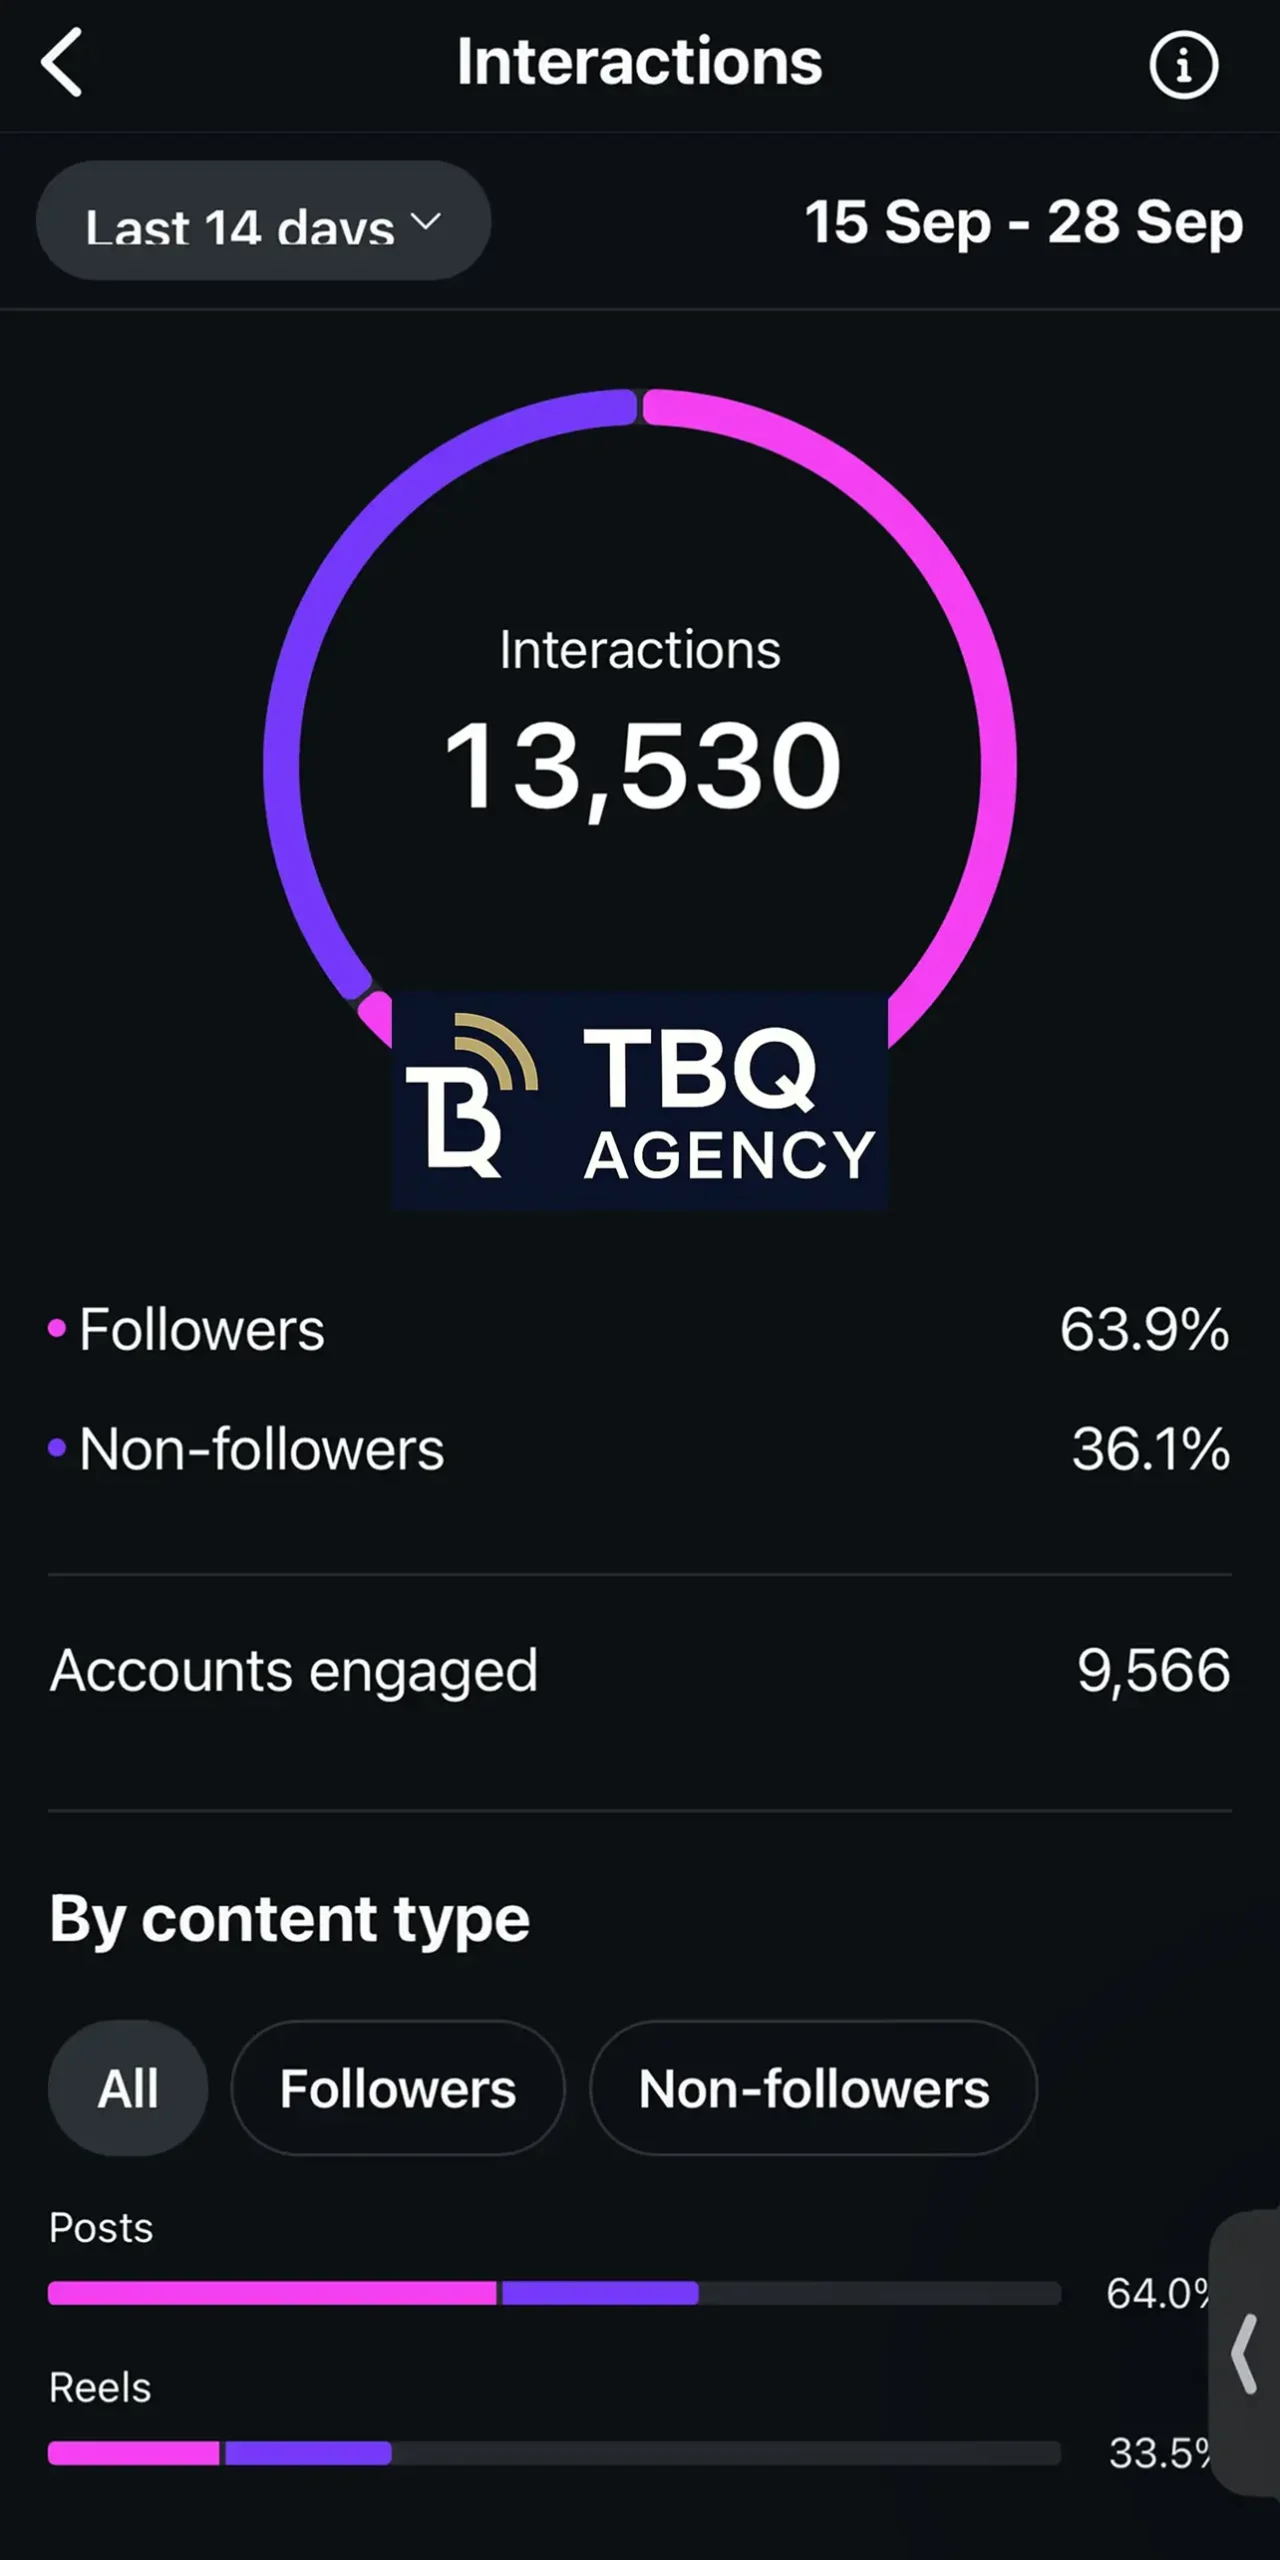
Task: Tap the 15 Sep - 28 Sep date range
Action: coord(1023,222)
